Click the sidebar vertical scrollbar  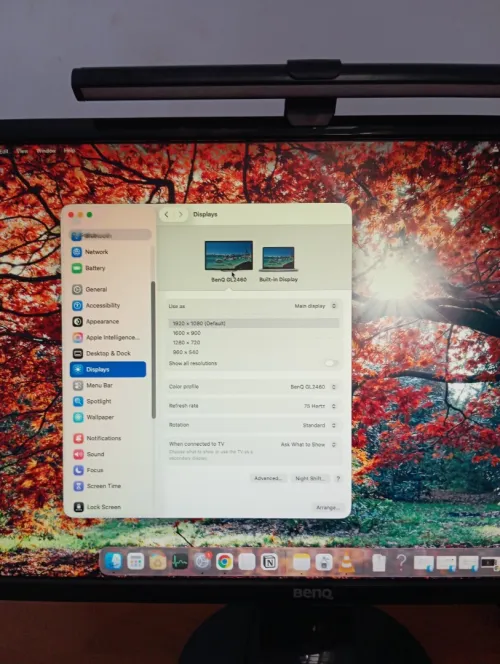153,350
